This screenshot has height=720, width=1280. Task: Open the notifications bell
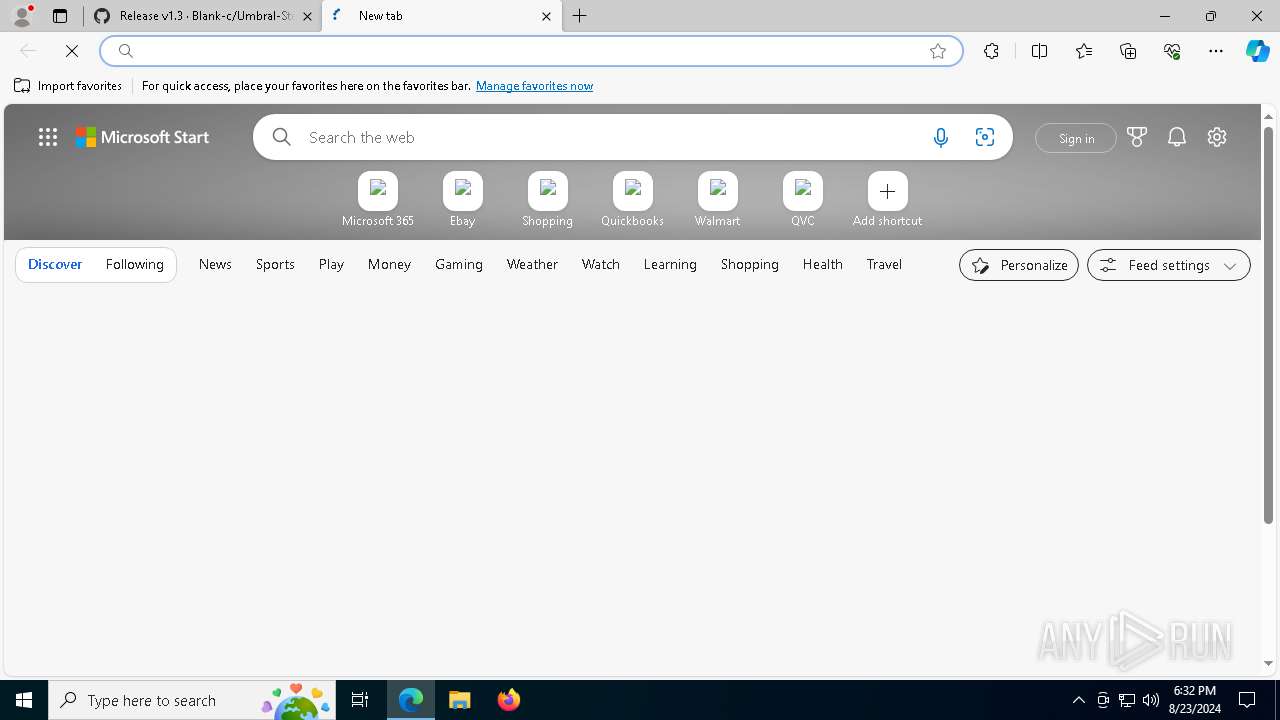point(1177,137)
